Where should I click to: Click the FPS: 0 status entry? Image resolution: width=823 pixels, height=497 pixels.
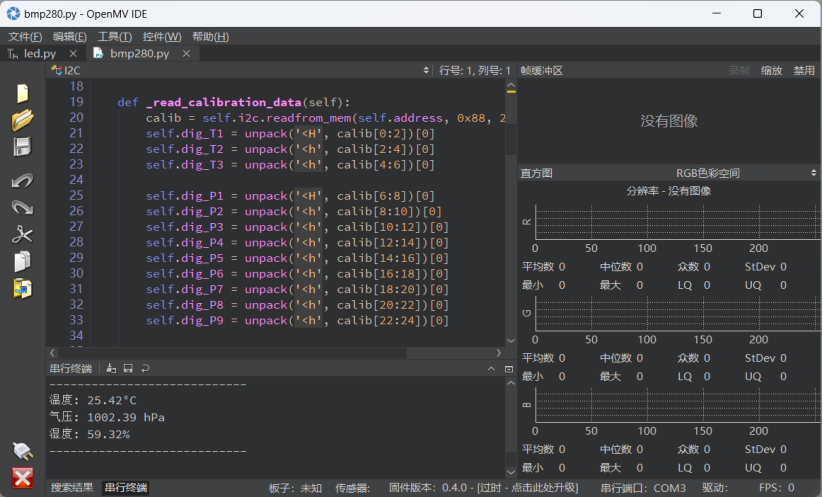(776, 488)
